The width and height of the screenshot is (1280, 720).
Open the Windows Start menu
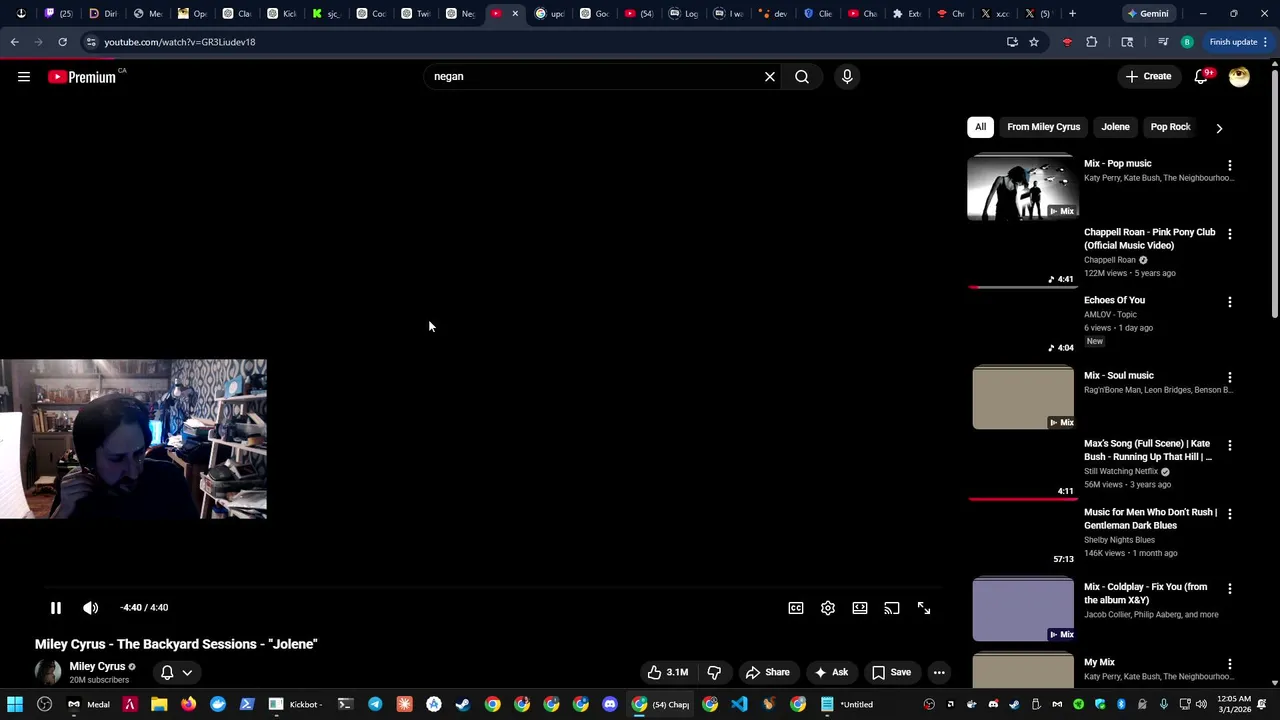(15, 704)
